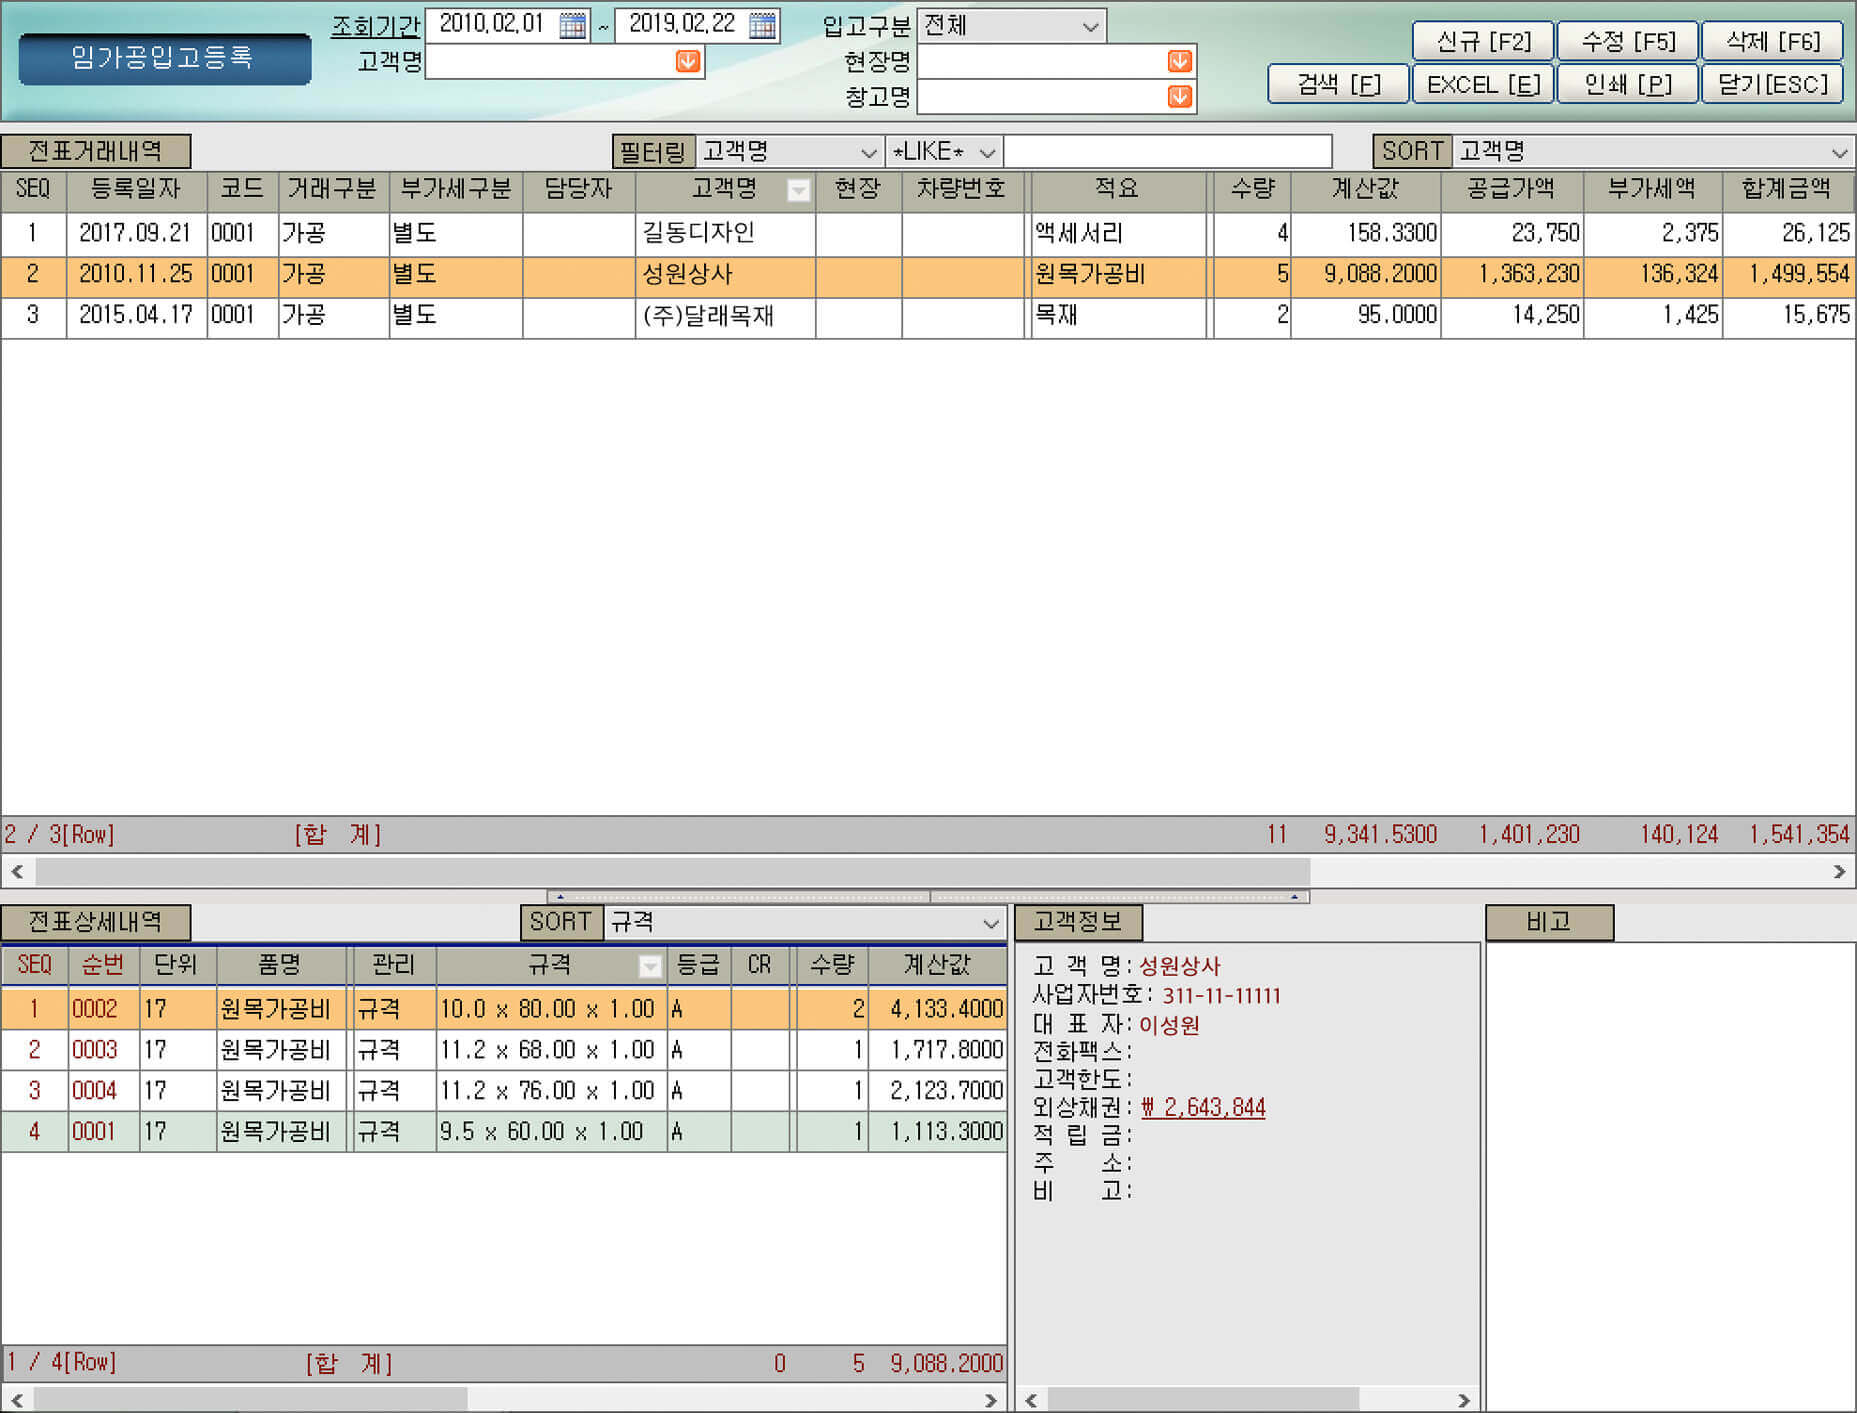This screenshot has width=1857, height=1413.
Task: Open 규격 column filter in detail grid
Action: [x=650, y=966]
